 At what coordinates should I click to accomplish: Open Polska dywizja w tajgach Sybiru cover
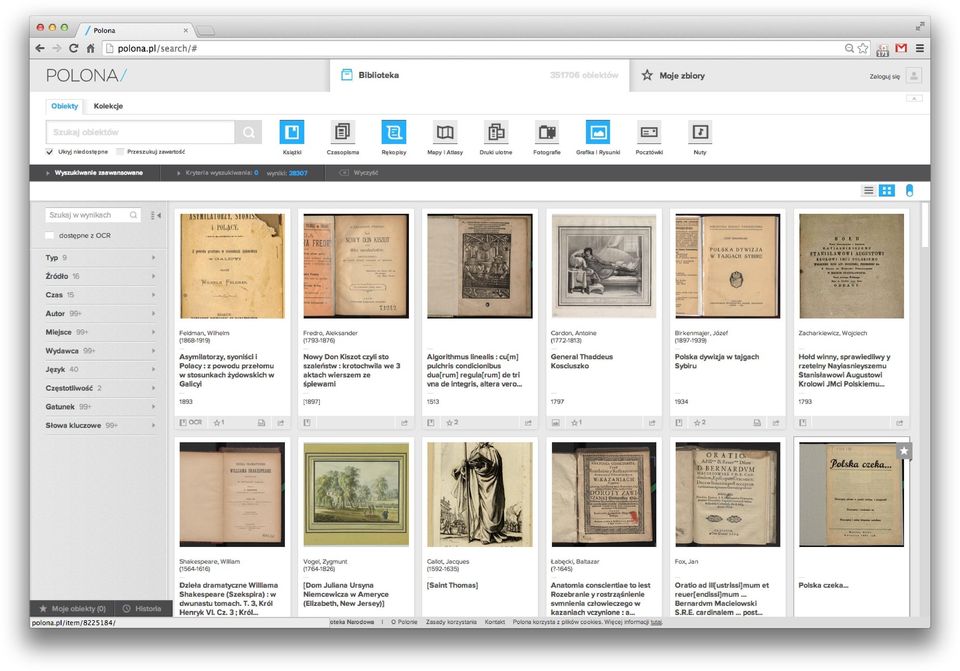click(727, 266)
